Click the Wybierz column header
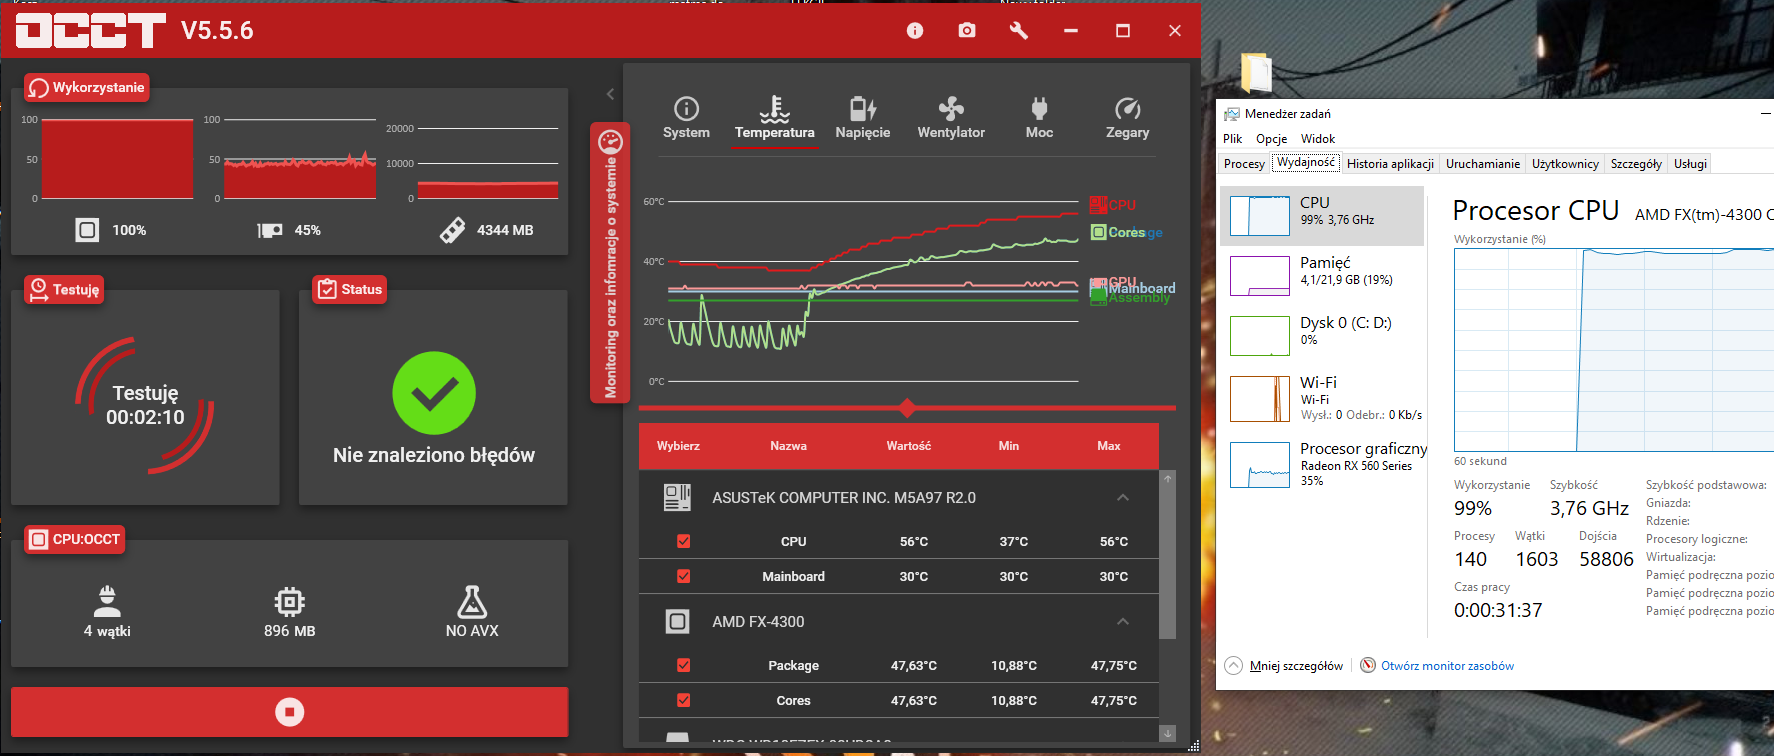1774x756 pixels. [x=678, y=446]
